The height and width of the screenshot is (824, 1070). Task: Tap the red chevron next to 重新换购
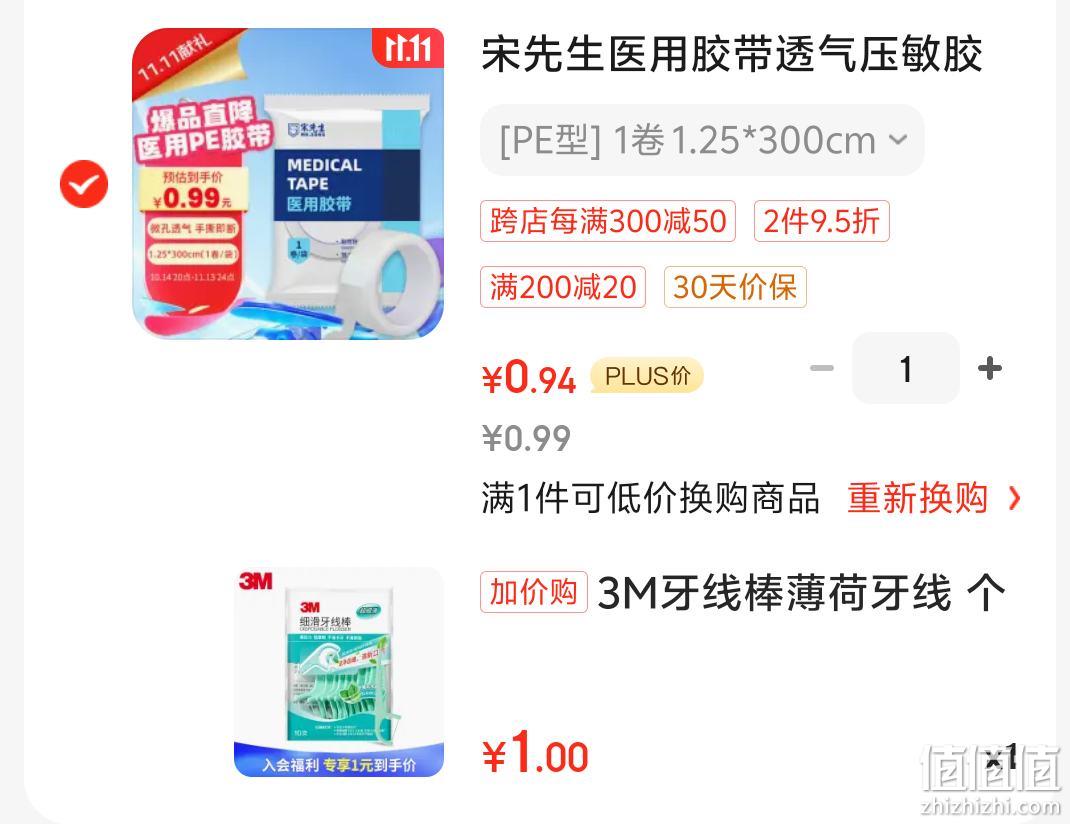[x=1015, y=499]
